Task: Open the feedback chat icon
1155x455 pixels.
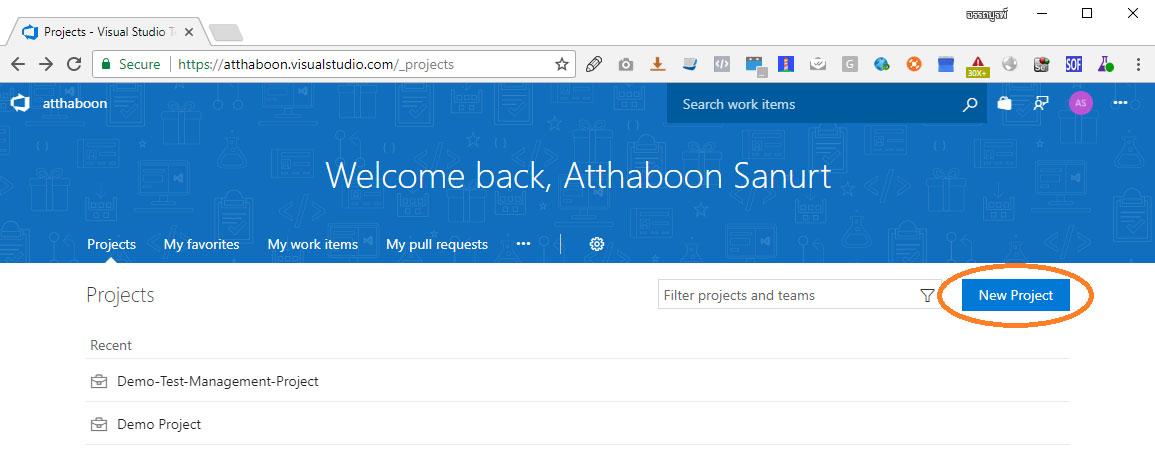Action: 1041,103
